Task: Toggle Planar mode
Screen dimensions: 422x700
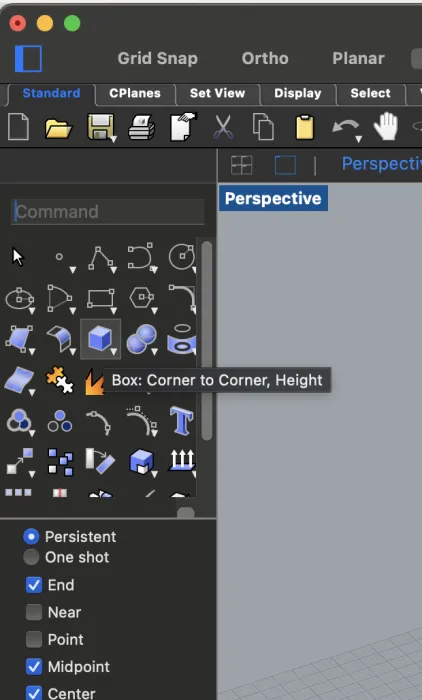Action: (359, 58)
